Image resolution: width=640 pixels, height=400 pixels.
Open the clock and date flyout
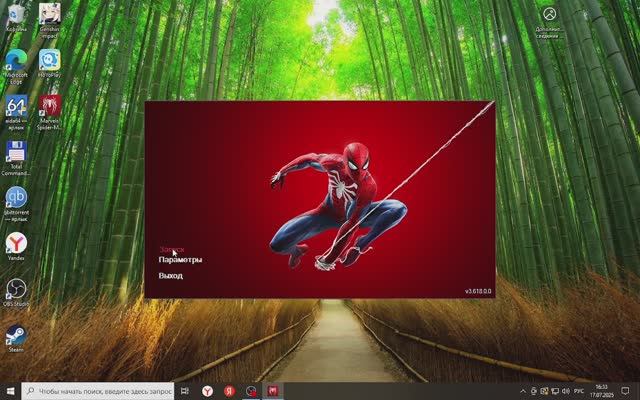click(x=602, y=391)
